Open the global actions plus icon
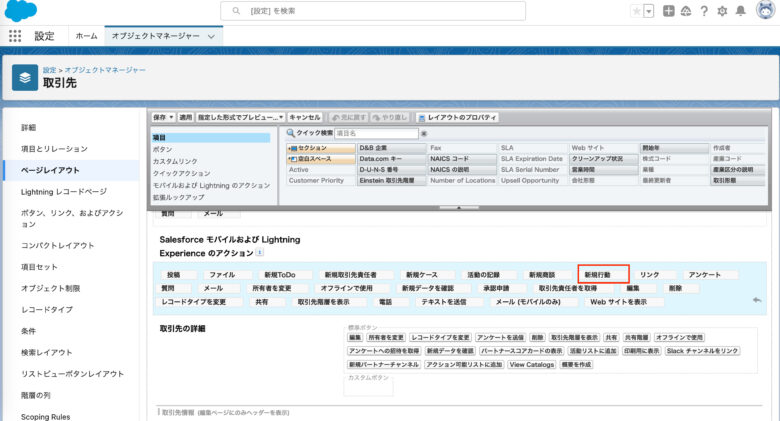The width and height of the screenshot is (780, 421). 669,11
